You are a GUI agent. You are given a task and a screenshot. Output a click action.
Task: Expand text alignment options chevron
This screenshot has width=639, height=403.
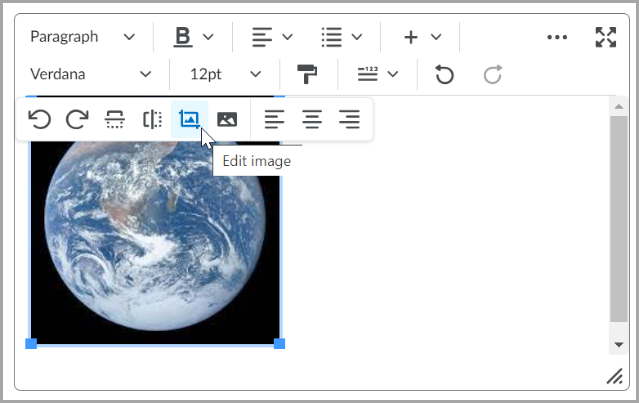click(x=287, y=37)
